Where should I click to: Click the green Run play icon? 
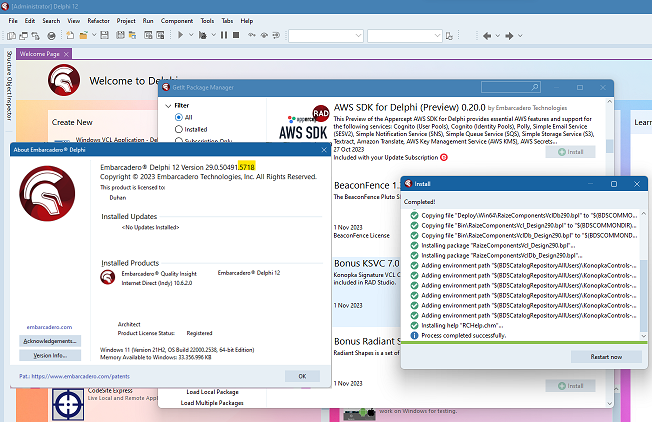180,35
